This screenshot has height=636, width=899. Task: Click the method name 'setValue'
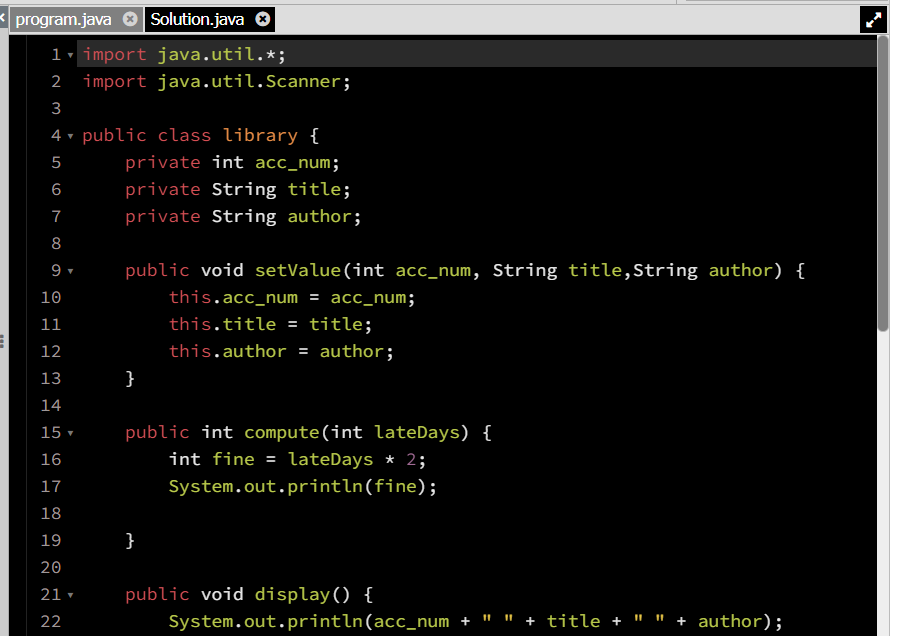298,271
